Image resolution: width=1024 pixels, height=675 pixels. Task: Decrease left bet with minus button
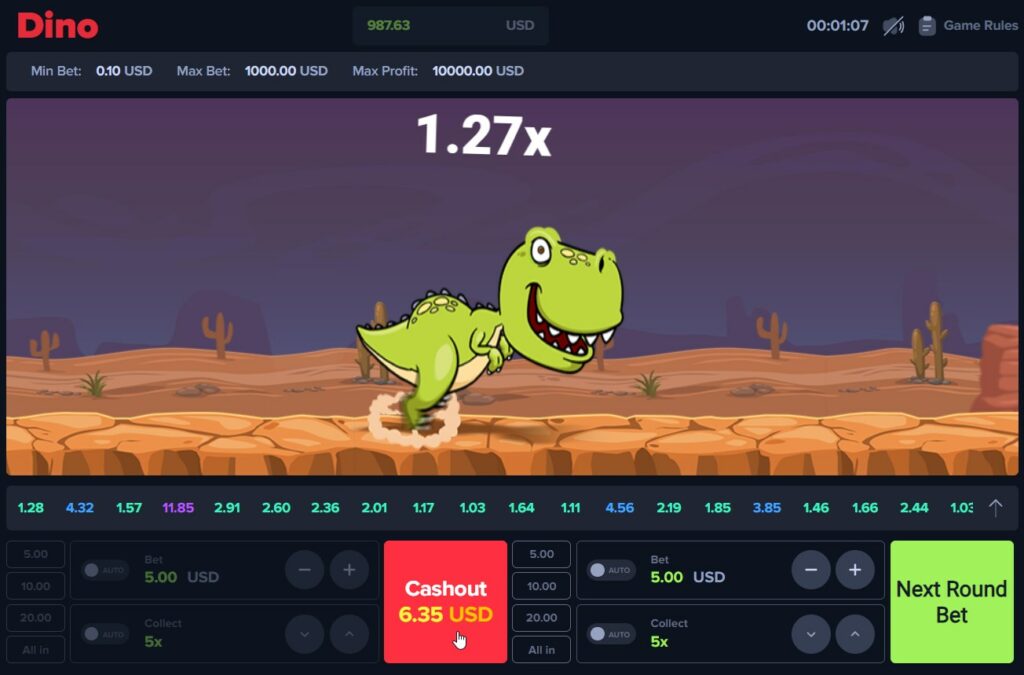pos(305,570)
